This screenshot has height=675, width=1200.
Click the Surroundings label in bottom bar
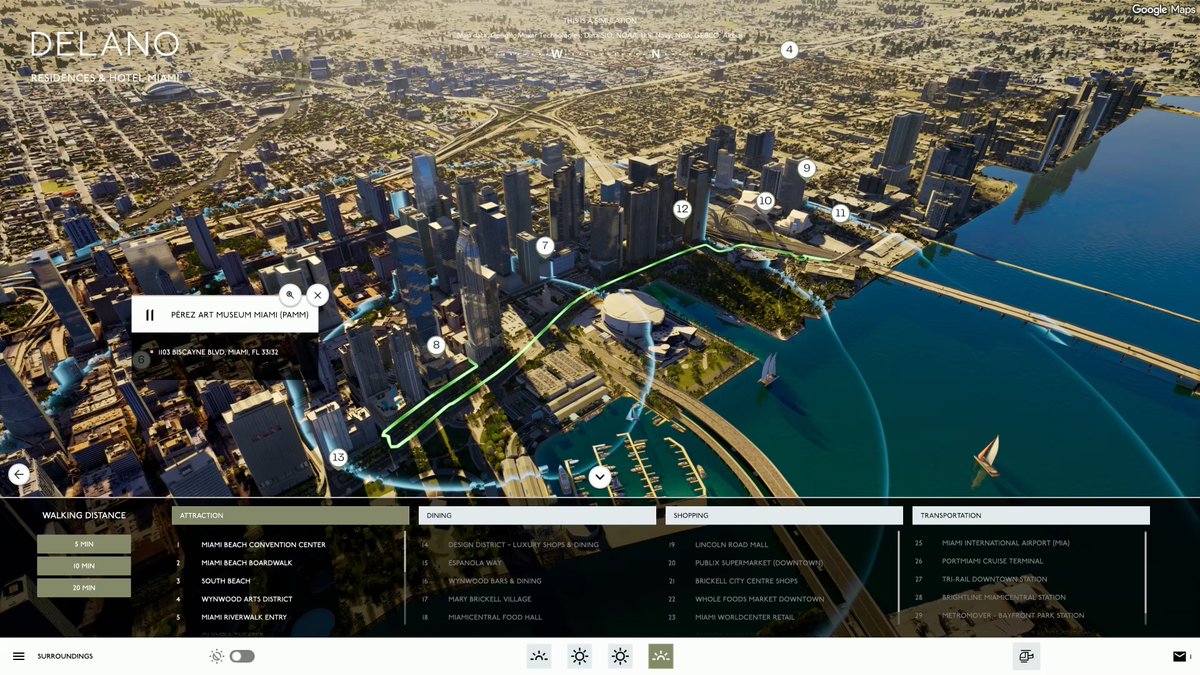(65, 656)
